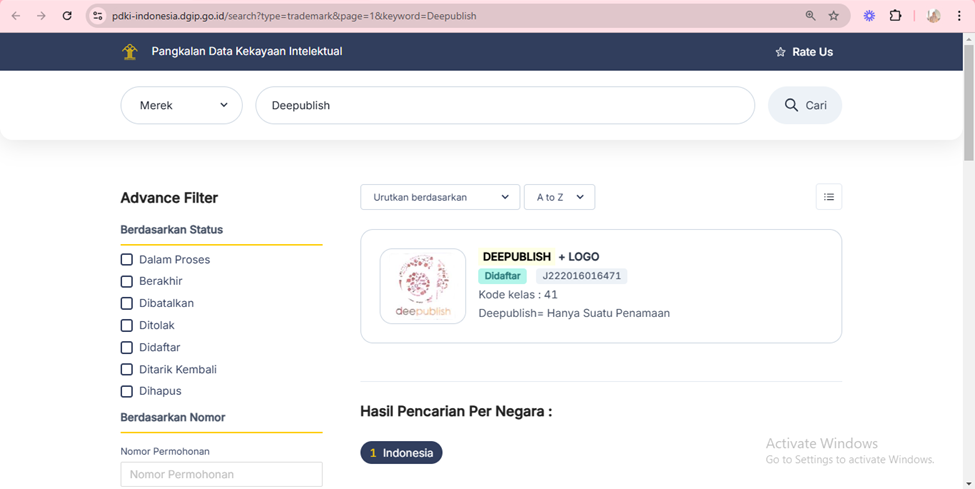Viewport: 975px width, 489px height.
Task: Click the Deepublish logo thumbnail
Action: pyautogui.click(x=423, y=286)
